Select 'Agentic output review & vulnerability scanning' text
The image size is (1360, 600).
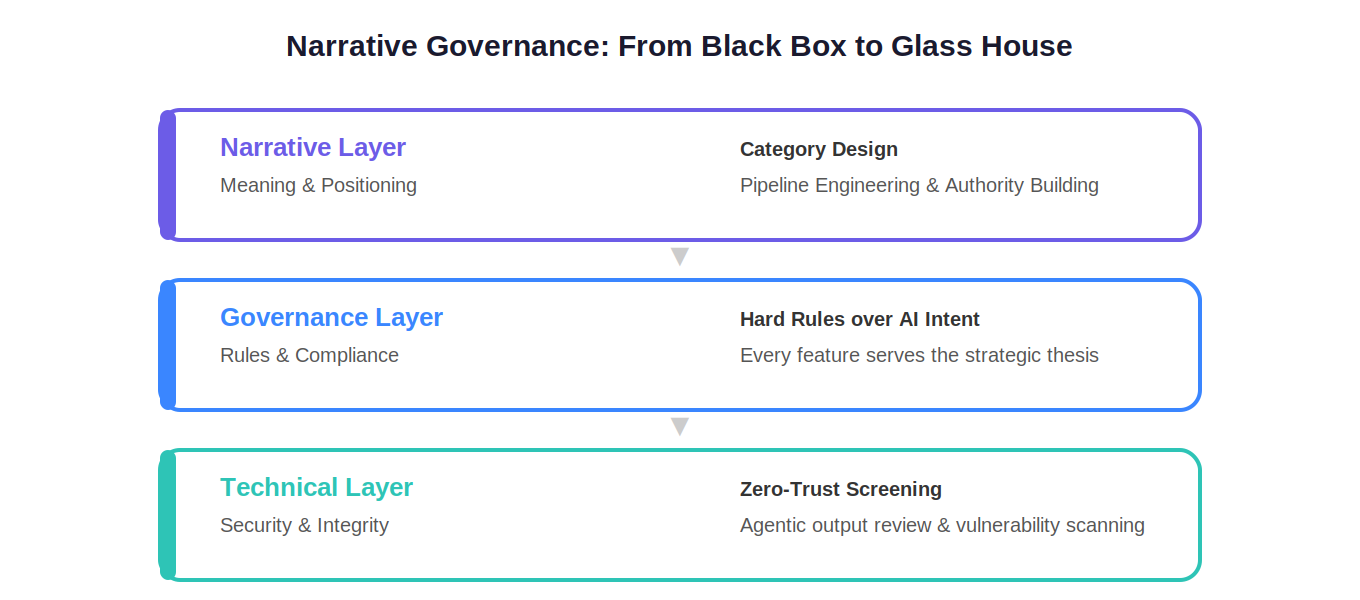(x=942, y=525)
